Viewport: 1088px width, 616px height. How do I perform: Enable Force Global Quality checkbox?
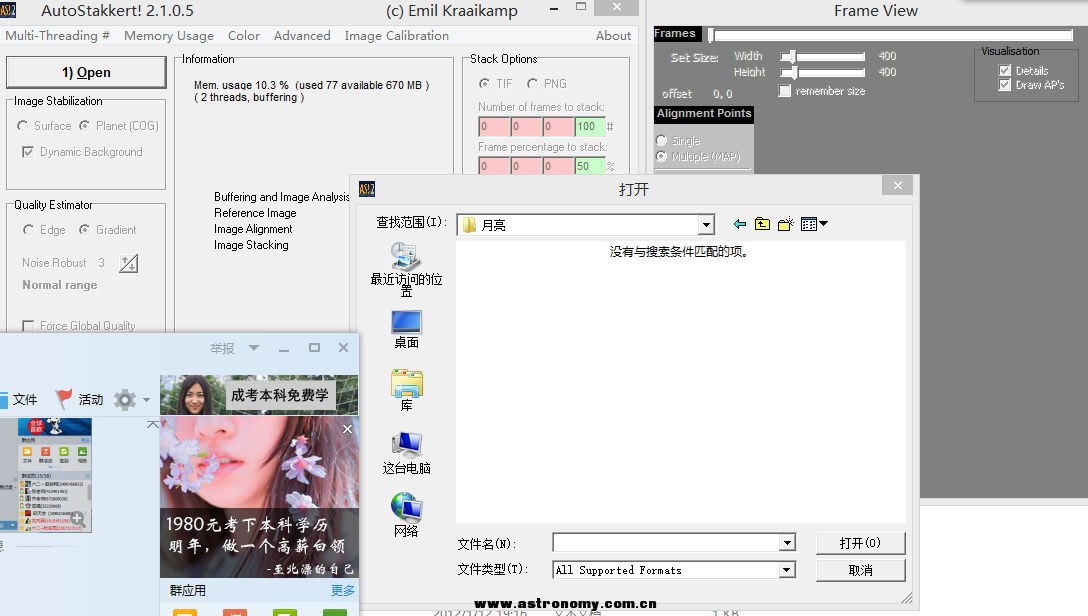(x=28, y=325)
